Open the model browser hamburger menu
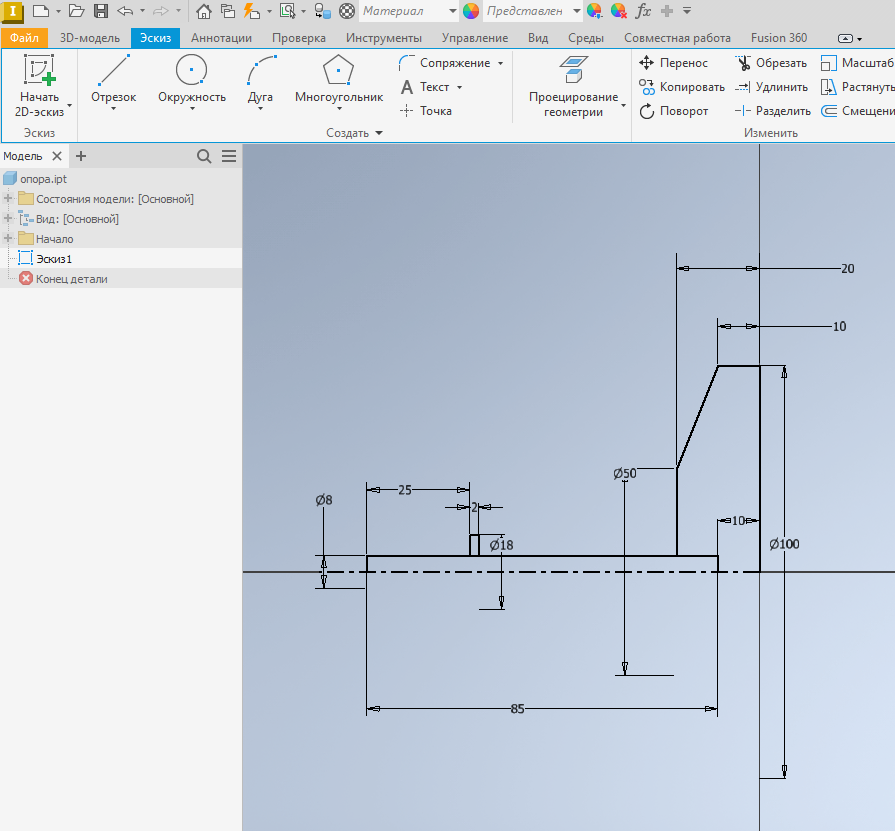Screen dimensions: 895x831 [229, 156]
